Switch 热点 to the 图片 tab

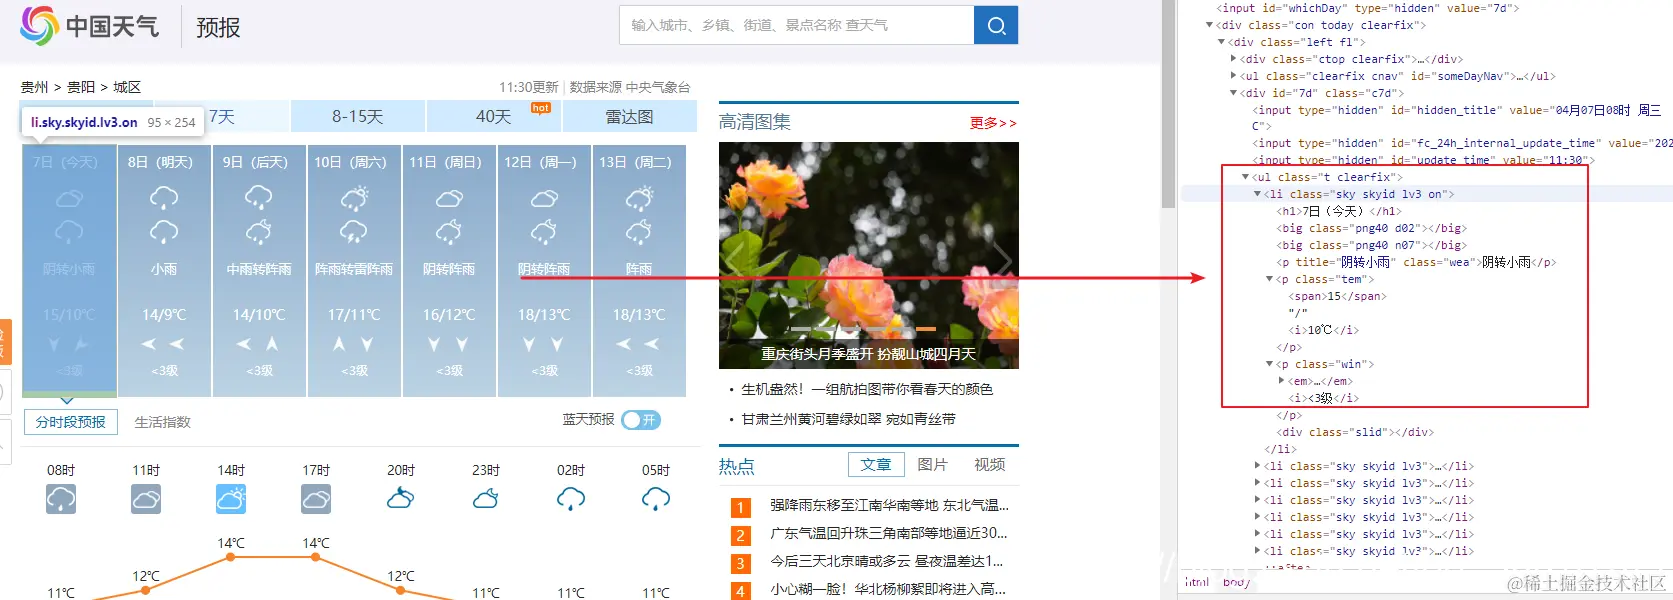(x=932, y=464)
